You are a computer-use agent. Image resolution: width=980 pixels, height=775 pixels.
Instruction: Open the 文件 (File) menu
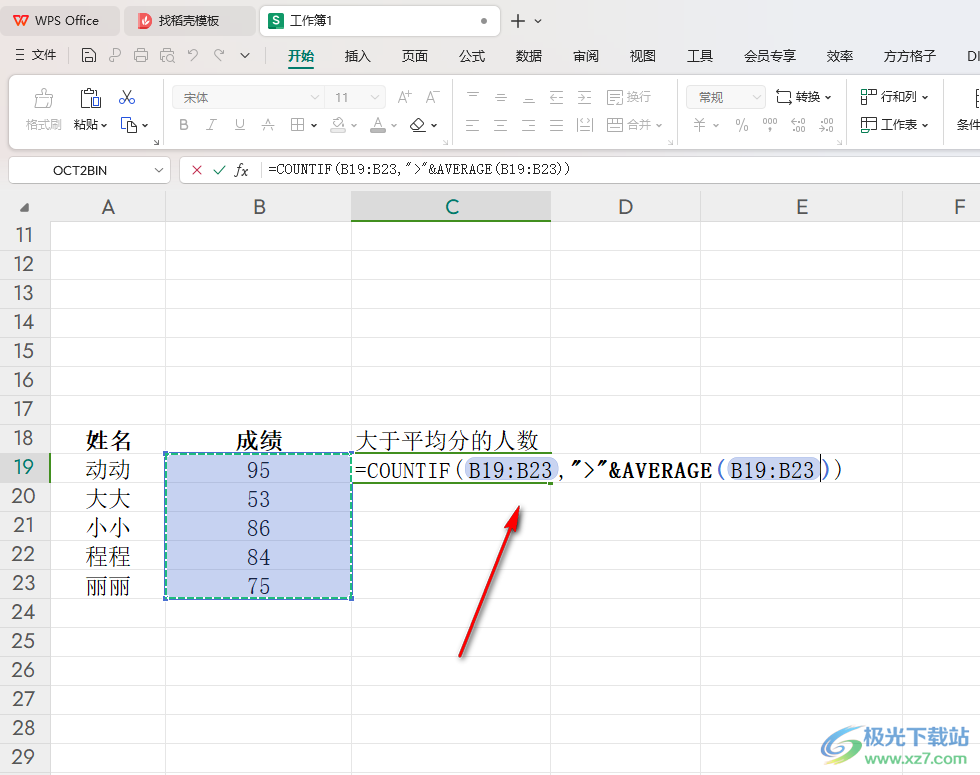pyautogui.click(x=36, y=55)
